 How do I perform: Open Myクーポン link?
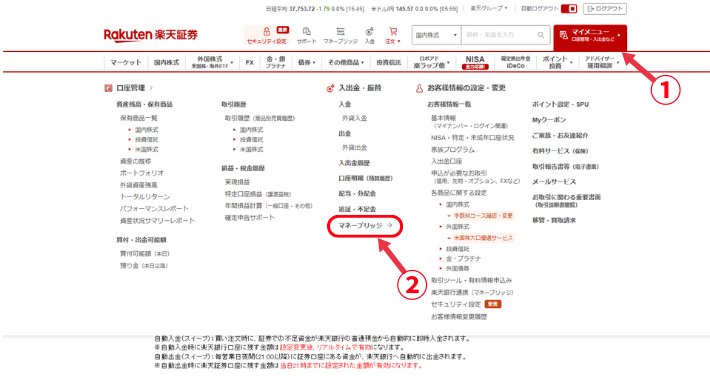coord(549,120)
